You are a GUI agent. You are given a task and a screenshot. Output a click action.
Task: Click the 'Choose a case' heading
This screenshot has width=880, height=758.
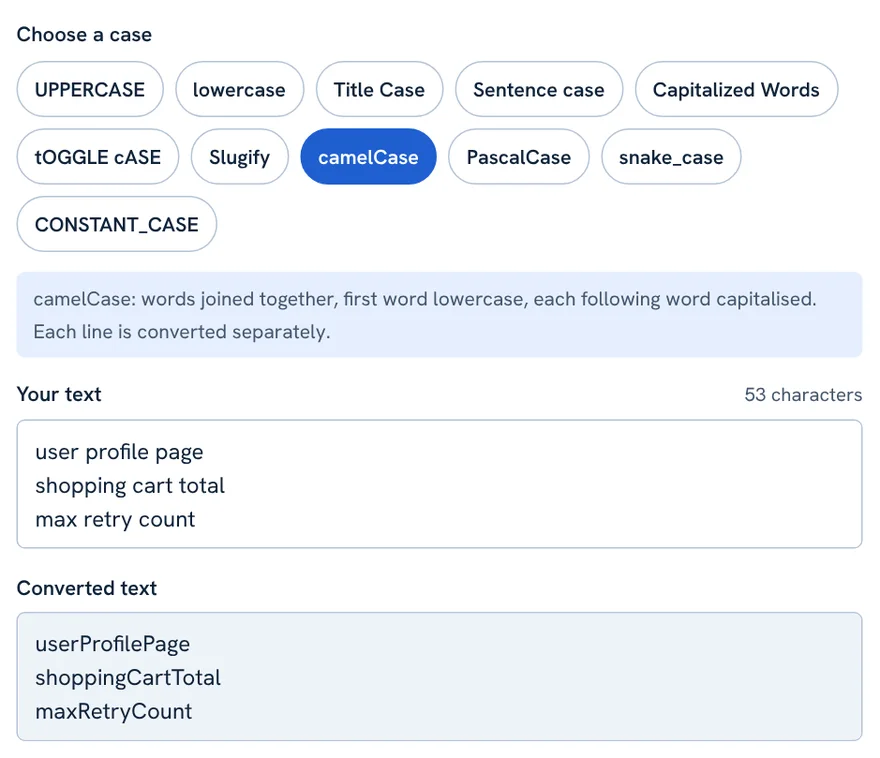pyautogui.click(x=84, y=34)
